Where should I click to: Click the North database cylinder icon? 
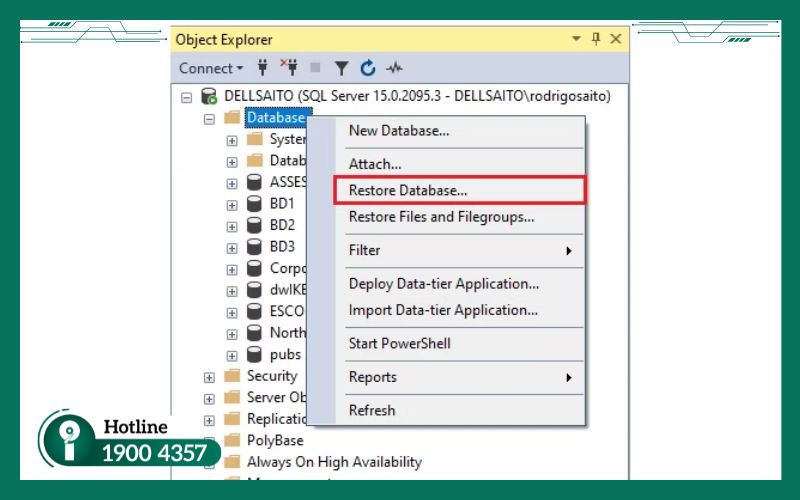(254, 333)
